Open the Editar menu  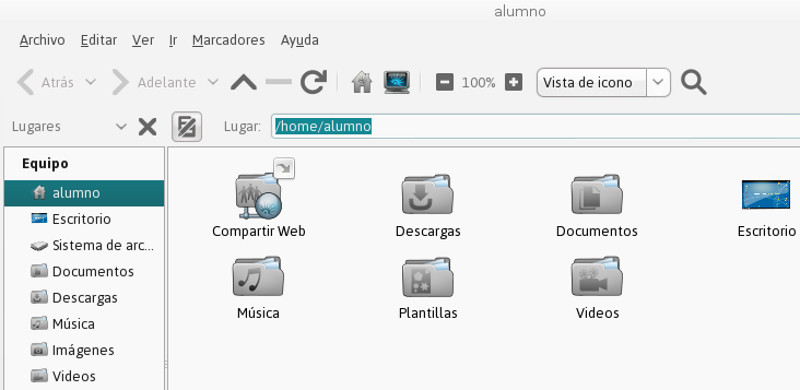pyautogui.click(x=98, y=40)
